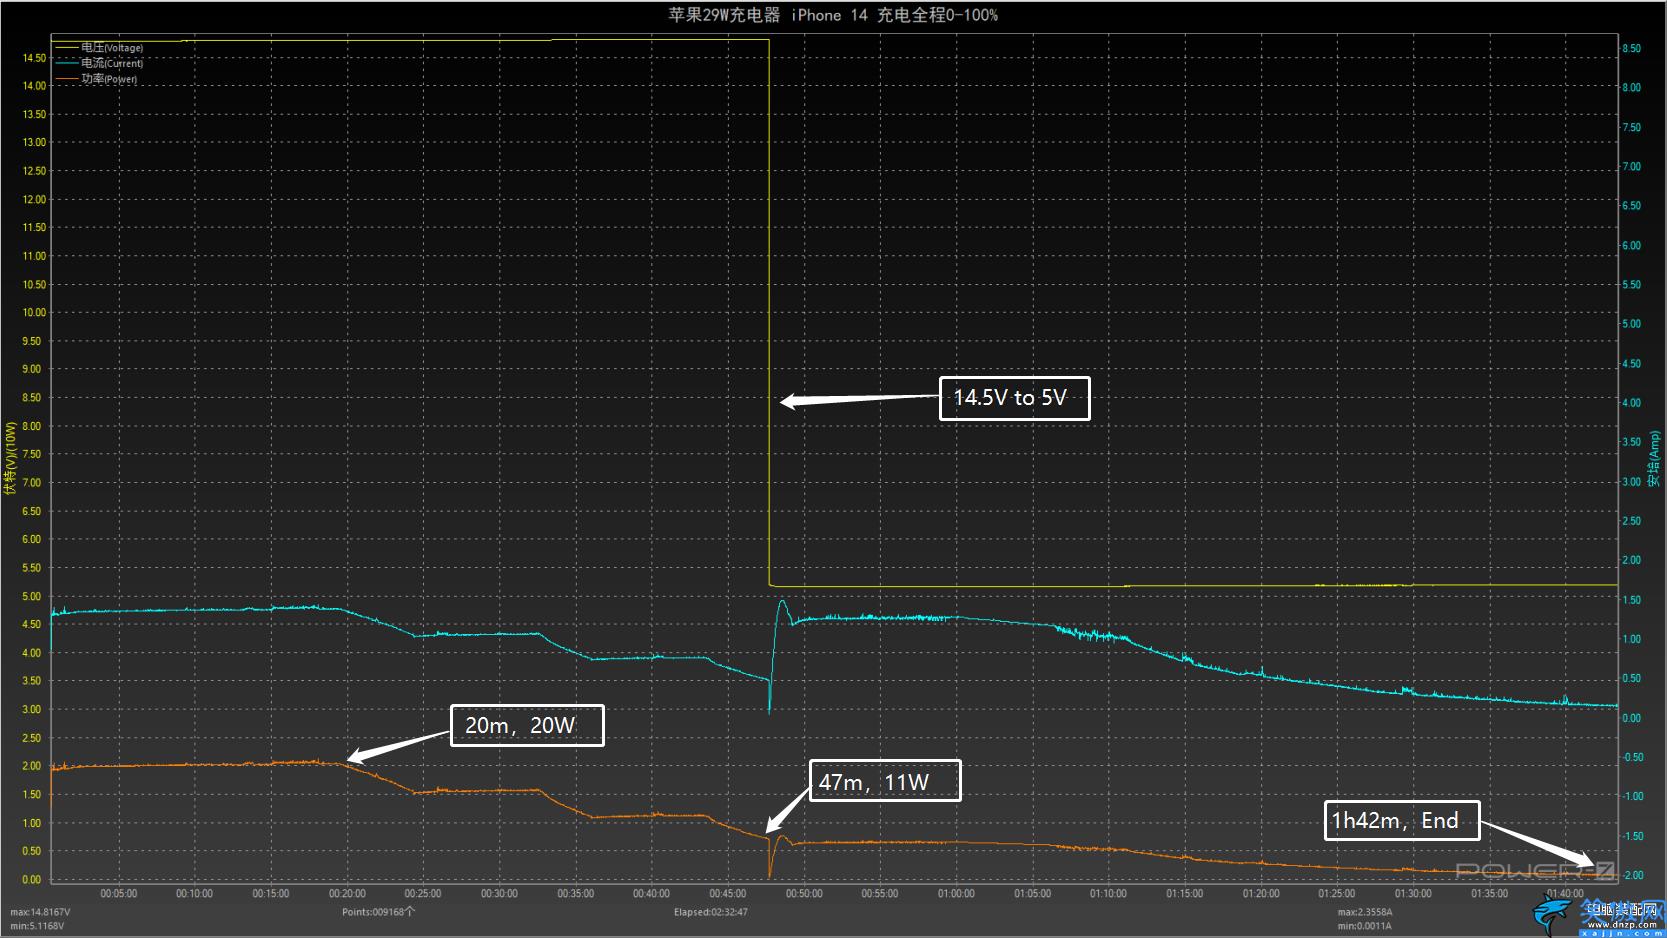The image size is (1667, 938).
Task: Click the 01:15:00 time axis label
Action: 1185,894
